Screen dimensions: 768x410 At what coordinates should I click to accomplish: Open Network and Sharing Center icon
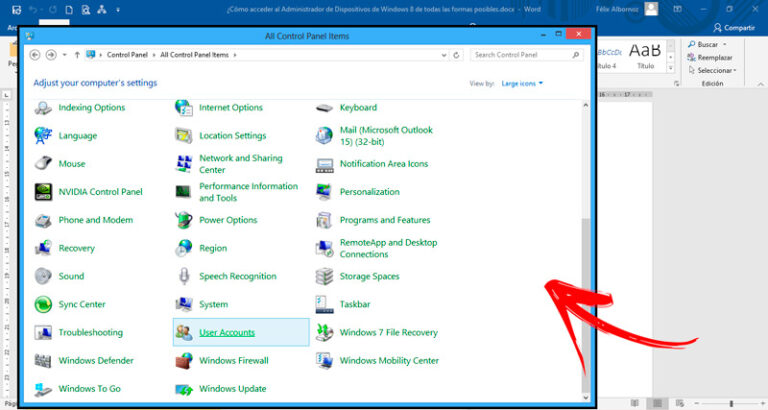point(184,164)
